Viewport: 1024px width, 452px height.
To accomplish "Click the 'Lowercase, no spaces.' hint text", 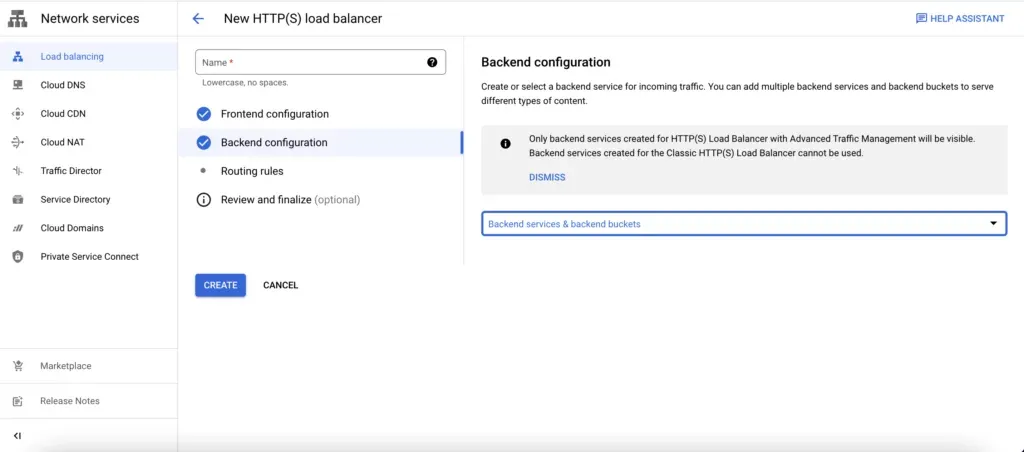I will tap(245, 83).
